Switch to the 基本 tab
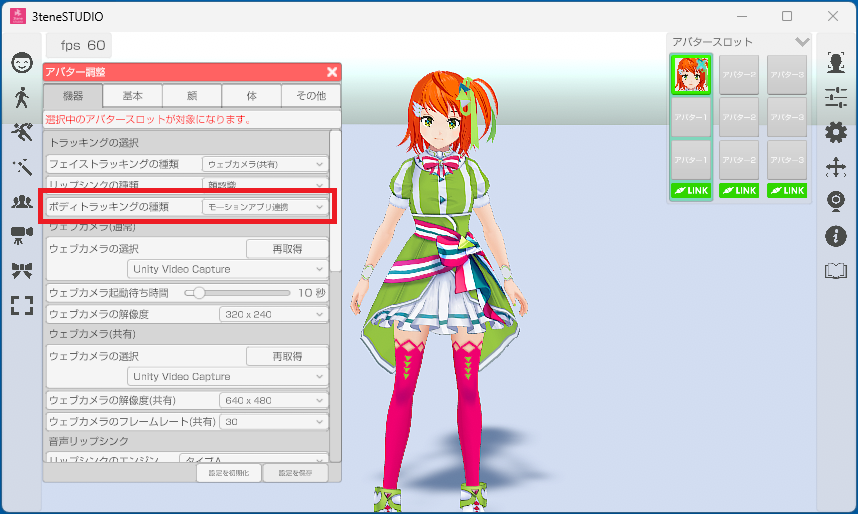 (x=132, y=96)
